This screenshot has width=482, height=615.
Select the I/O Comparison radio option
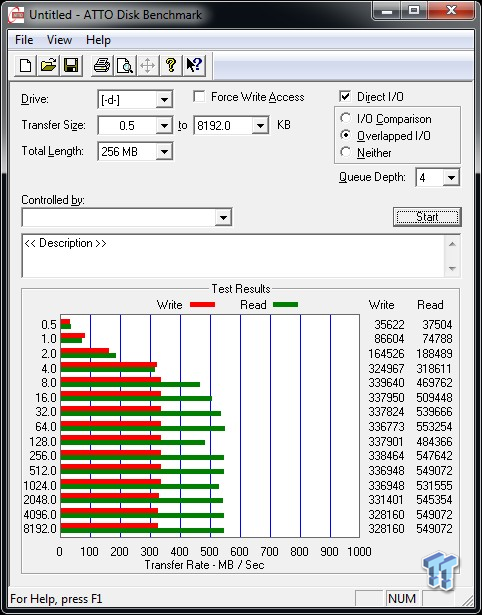pyautogui.click(x=346, y=118)
